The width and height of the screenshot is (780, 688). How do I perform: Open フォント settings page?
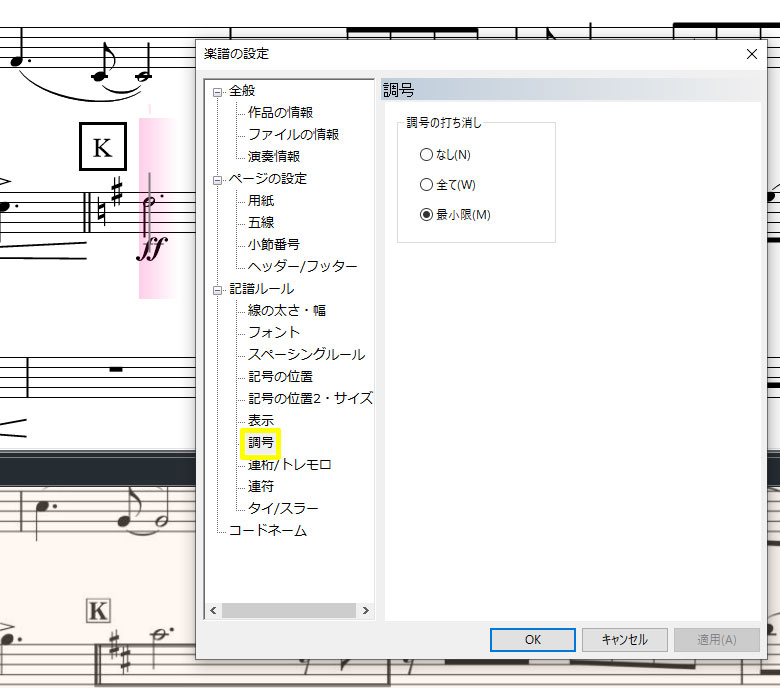point(274,332)
